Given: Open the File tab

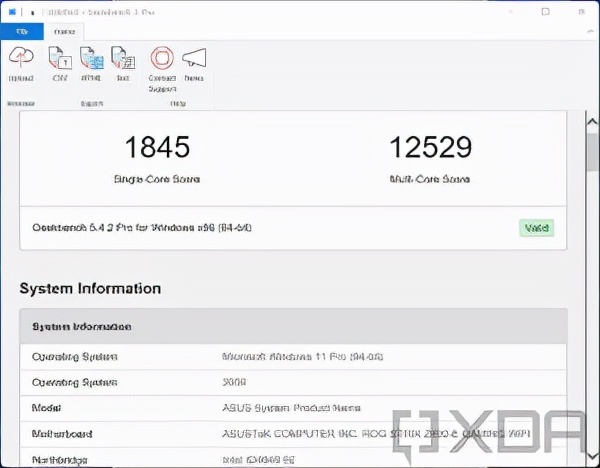Looking at the screenshot, I should [22, 32].
